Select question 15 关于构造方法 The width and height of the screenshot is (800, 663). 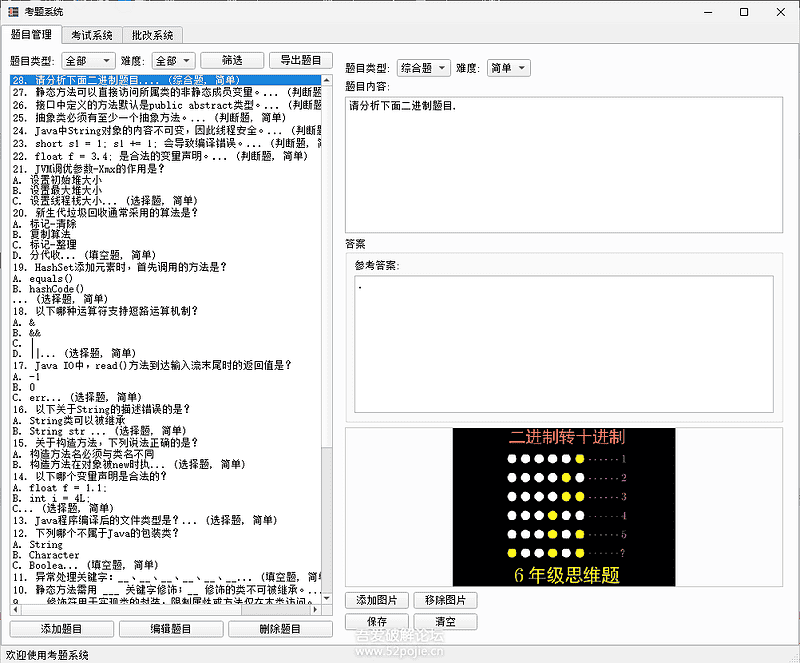166,453
